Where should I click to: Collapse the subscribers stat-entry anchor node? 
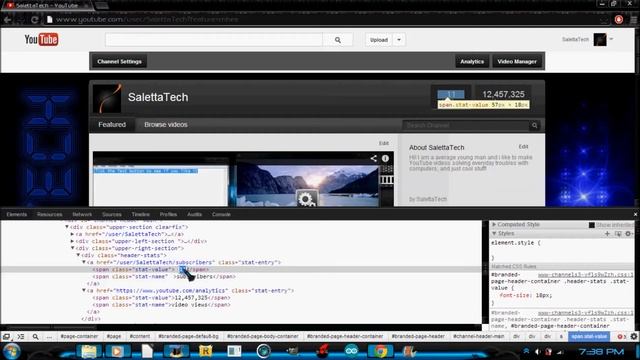click(x=84, y=262)
